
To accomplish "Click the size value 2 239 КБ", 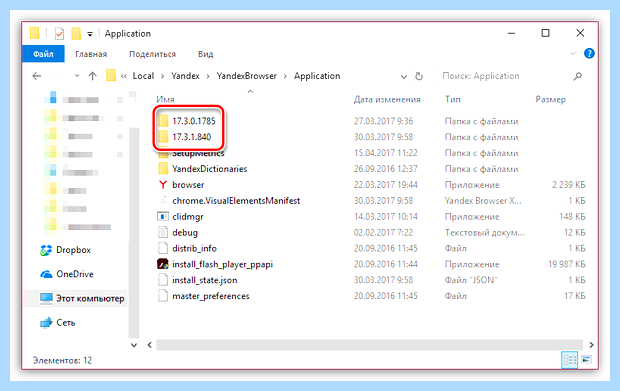I will point(569,185).
